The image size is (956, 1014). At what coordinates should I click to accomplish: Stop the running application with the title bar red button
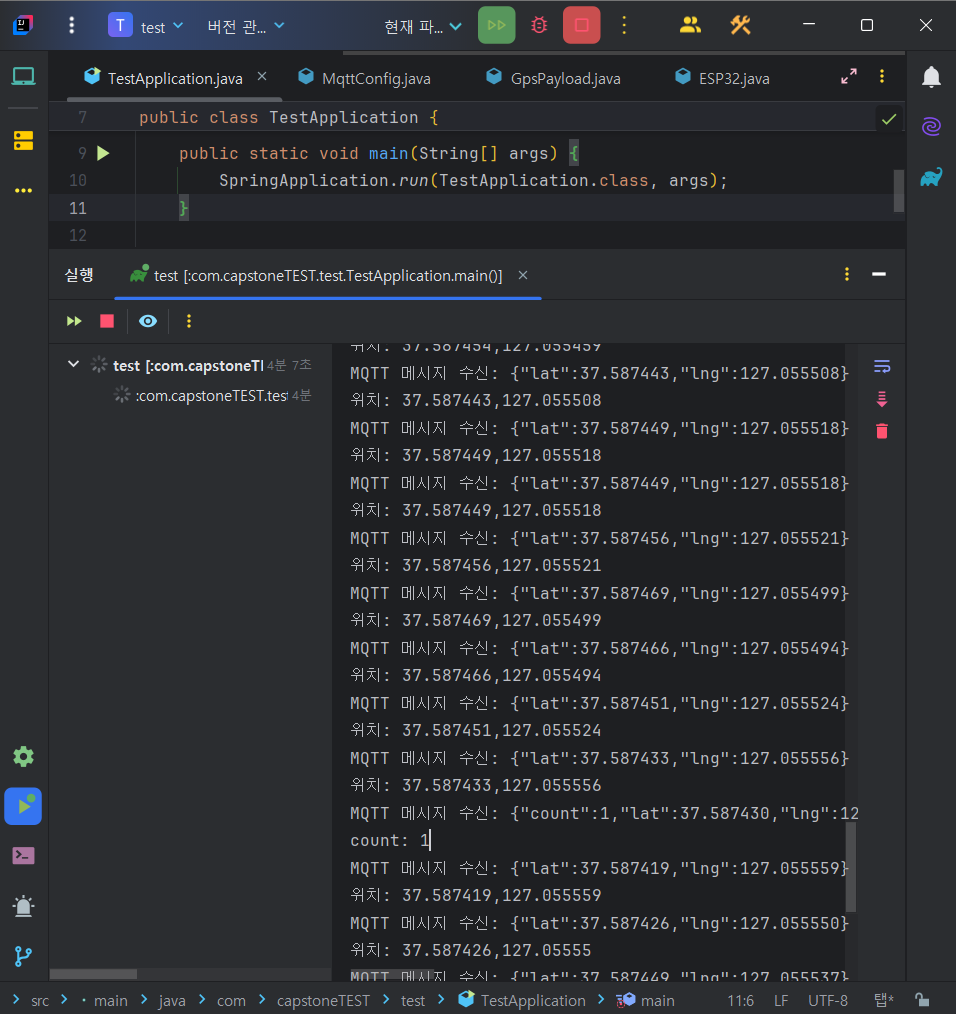(581, 25)
